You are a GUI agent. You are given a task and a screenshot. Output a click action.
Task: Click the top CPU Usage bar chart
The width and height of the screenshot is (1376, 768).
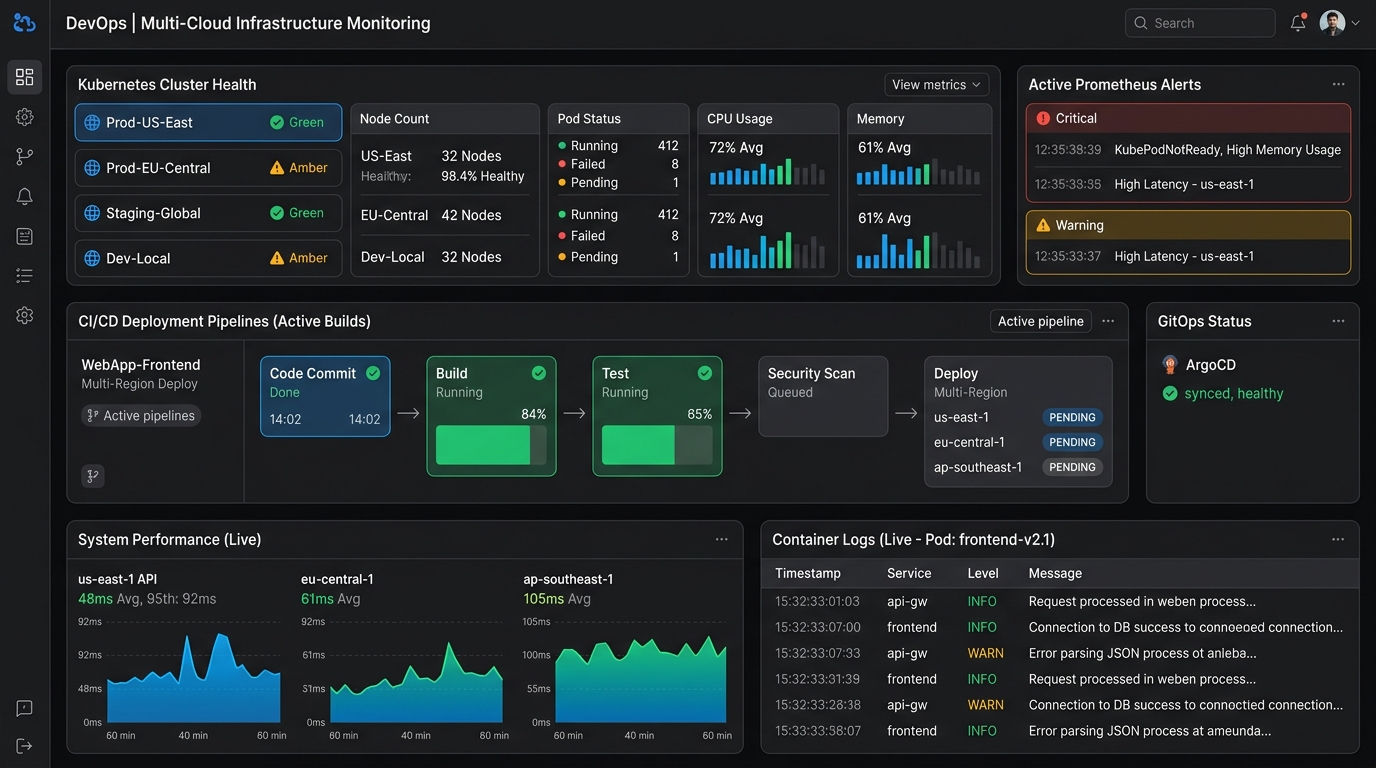768,171
